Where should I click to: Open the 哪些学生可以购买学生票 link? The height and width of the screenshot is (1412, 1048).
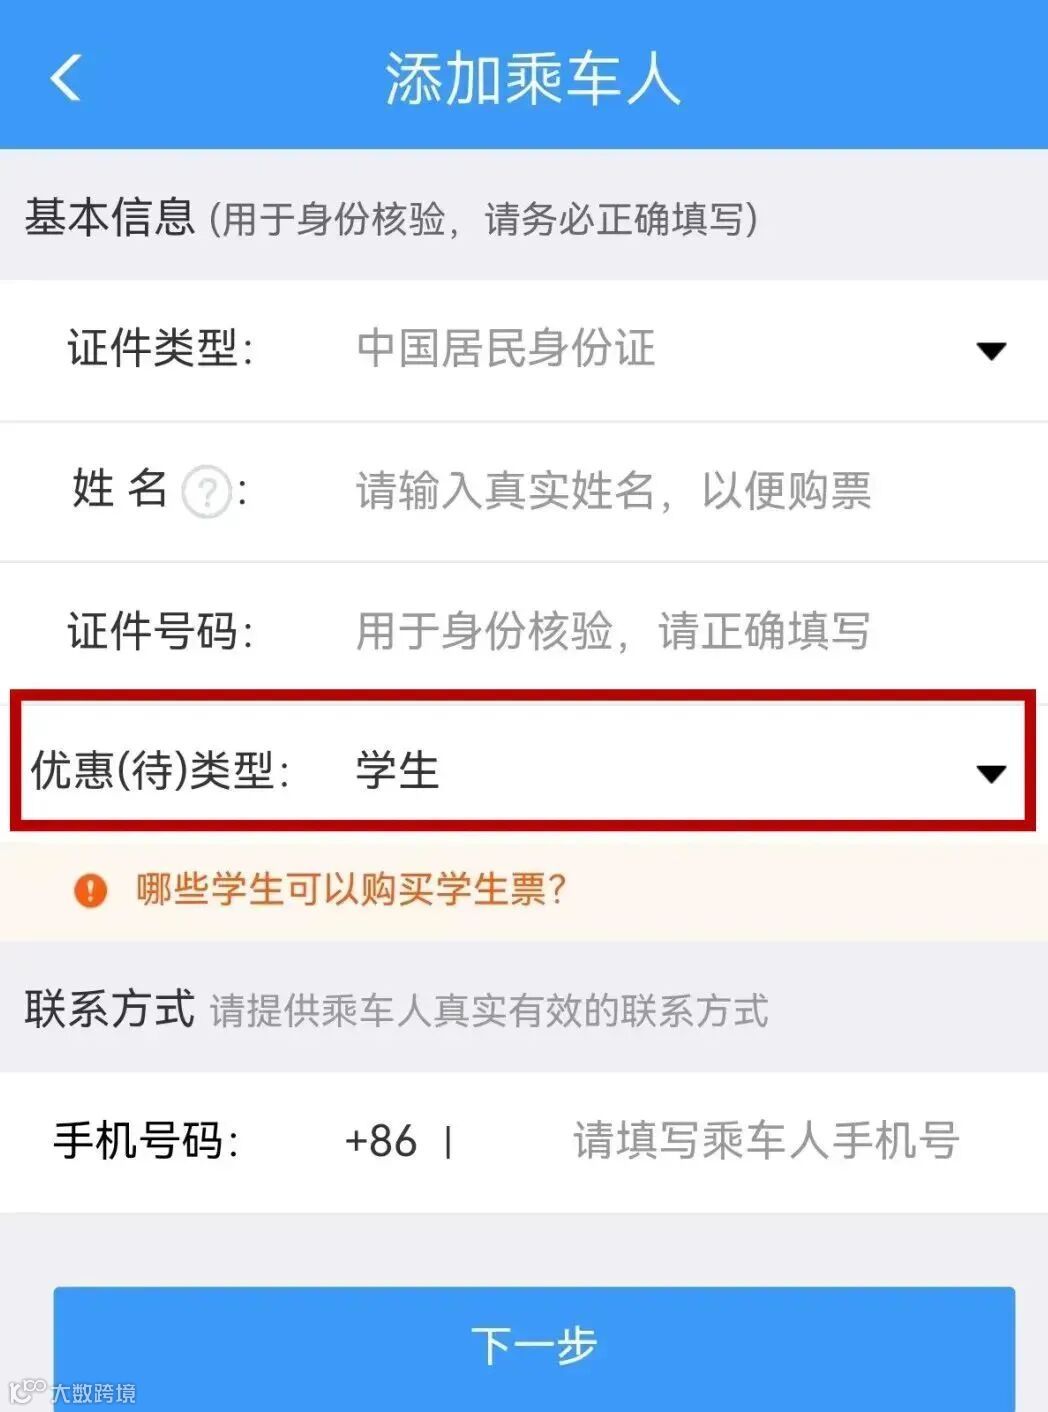(352, 889)
